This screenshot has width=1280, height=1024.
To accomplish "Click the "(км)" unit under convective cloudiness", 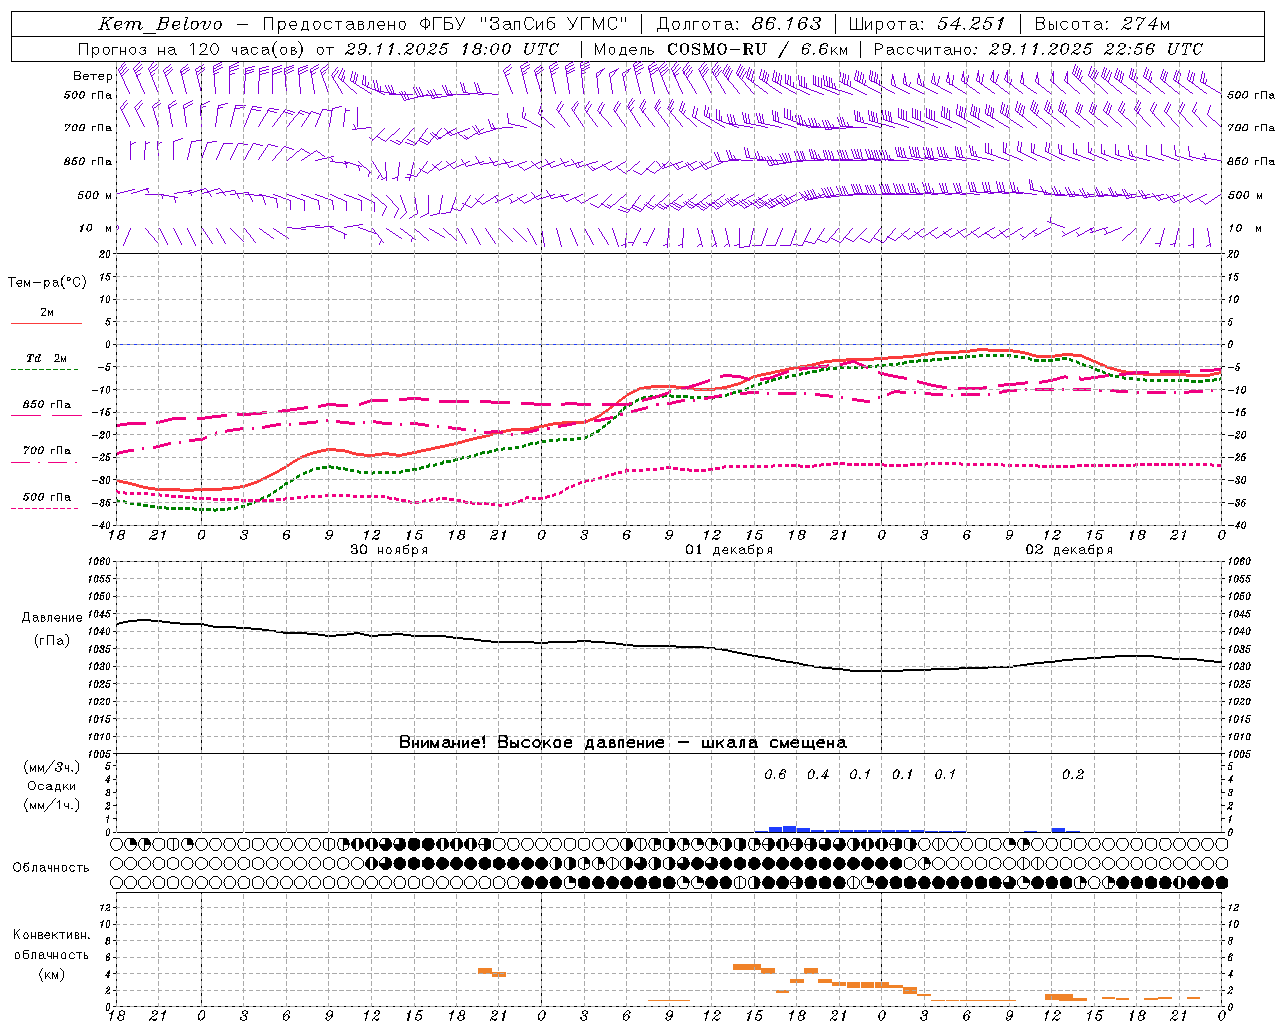I will click(x=51, y=974).
